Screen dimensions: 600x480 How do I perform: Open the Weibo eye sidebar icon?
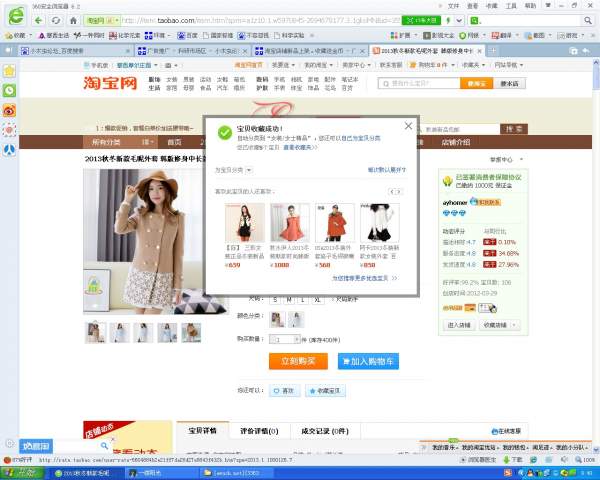pyautogui.click(x=9, y=110)
